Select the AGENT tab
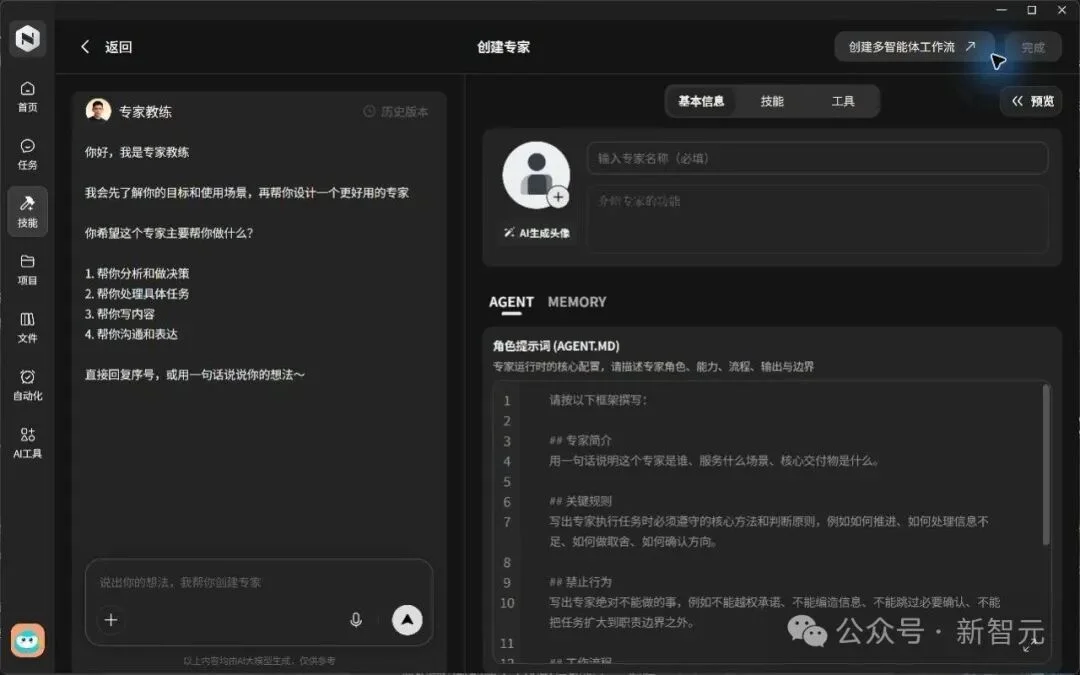This screenshot has width=1080, height=675. point(511,302)
